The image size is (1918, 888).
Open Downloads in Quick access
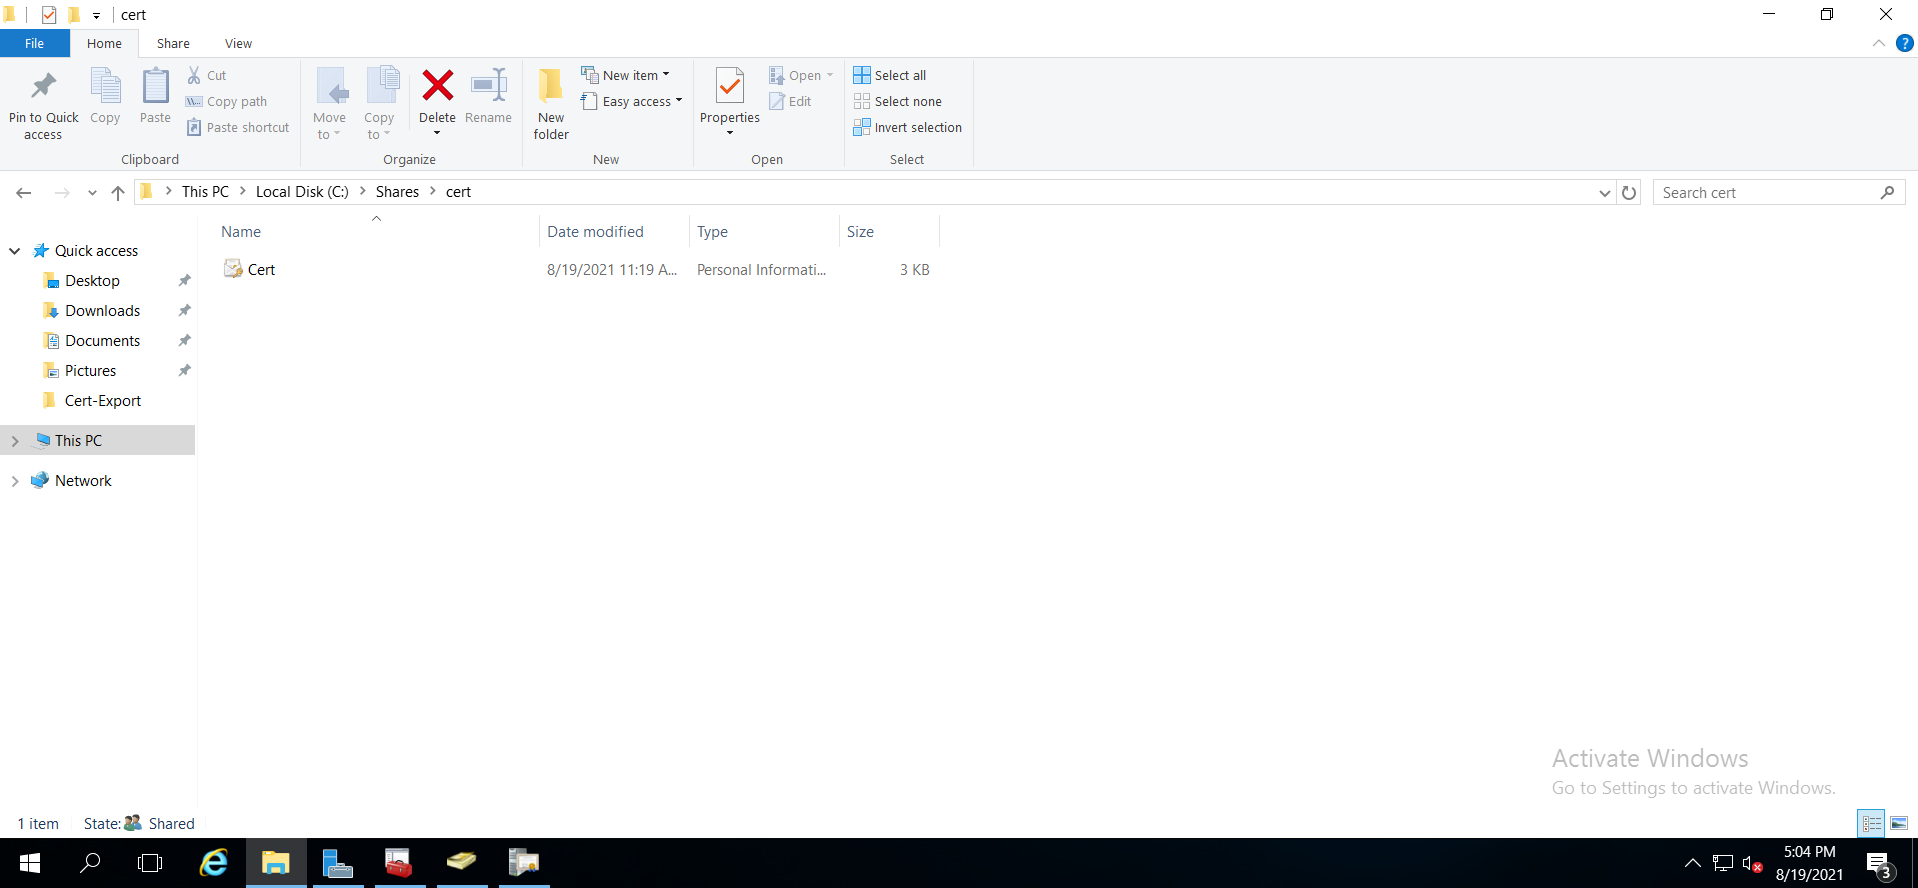(x=102, y=311)
